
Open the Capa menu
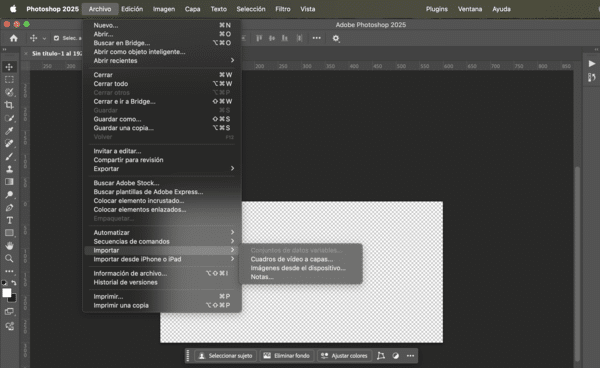[192, 9]
